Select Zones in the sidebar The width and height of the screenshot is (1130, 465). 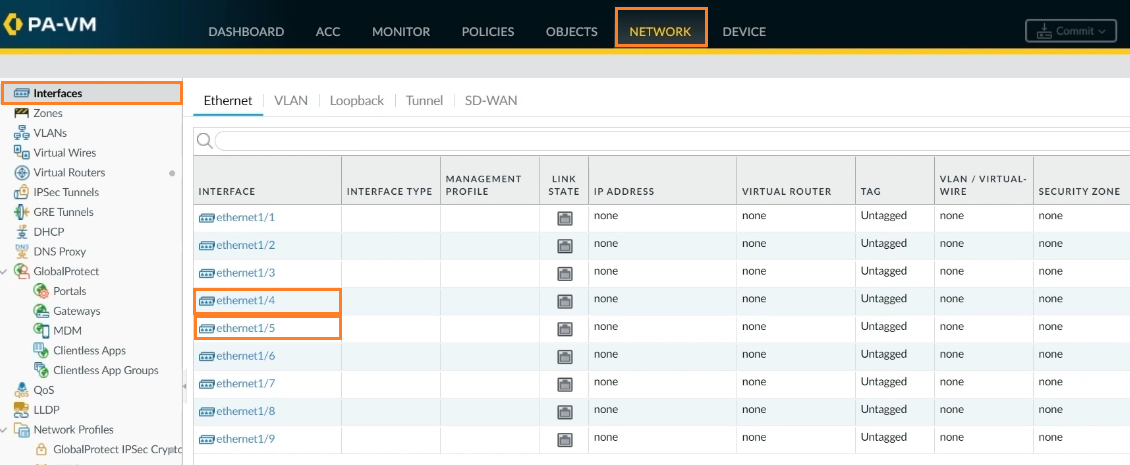pyautogui.click(x=48, y=113)
